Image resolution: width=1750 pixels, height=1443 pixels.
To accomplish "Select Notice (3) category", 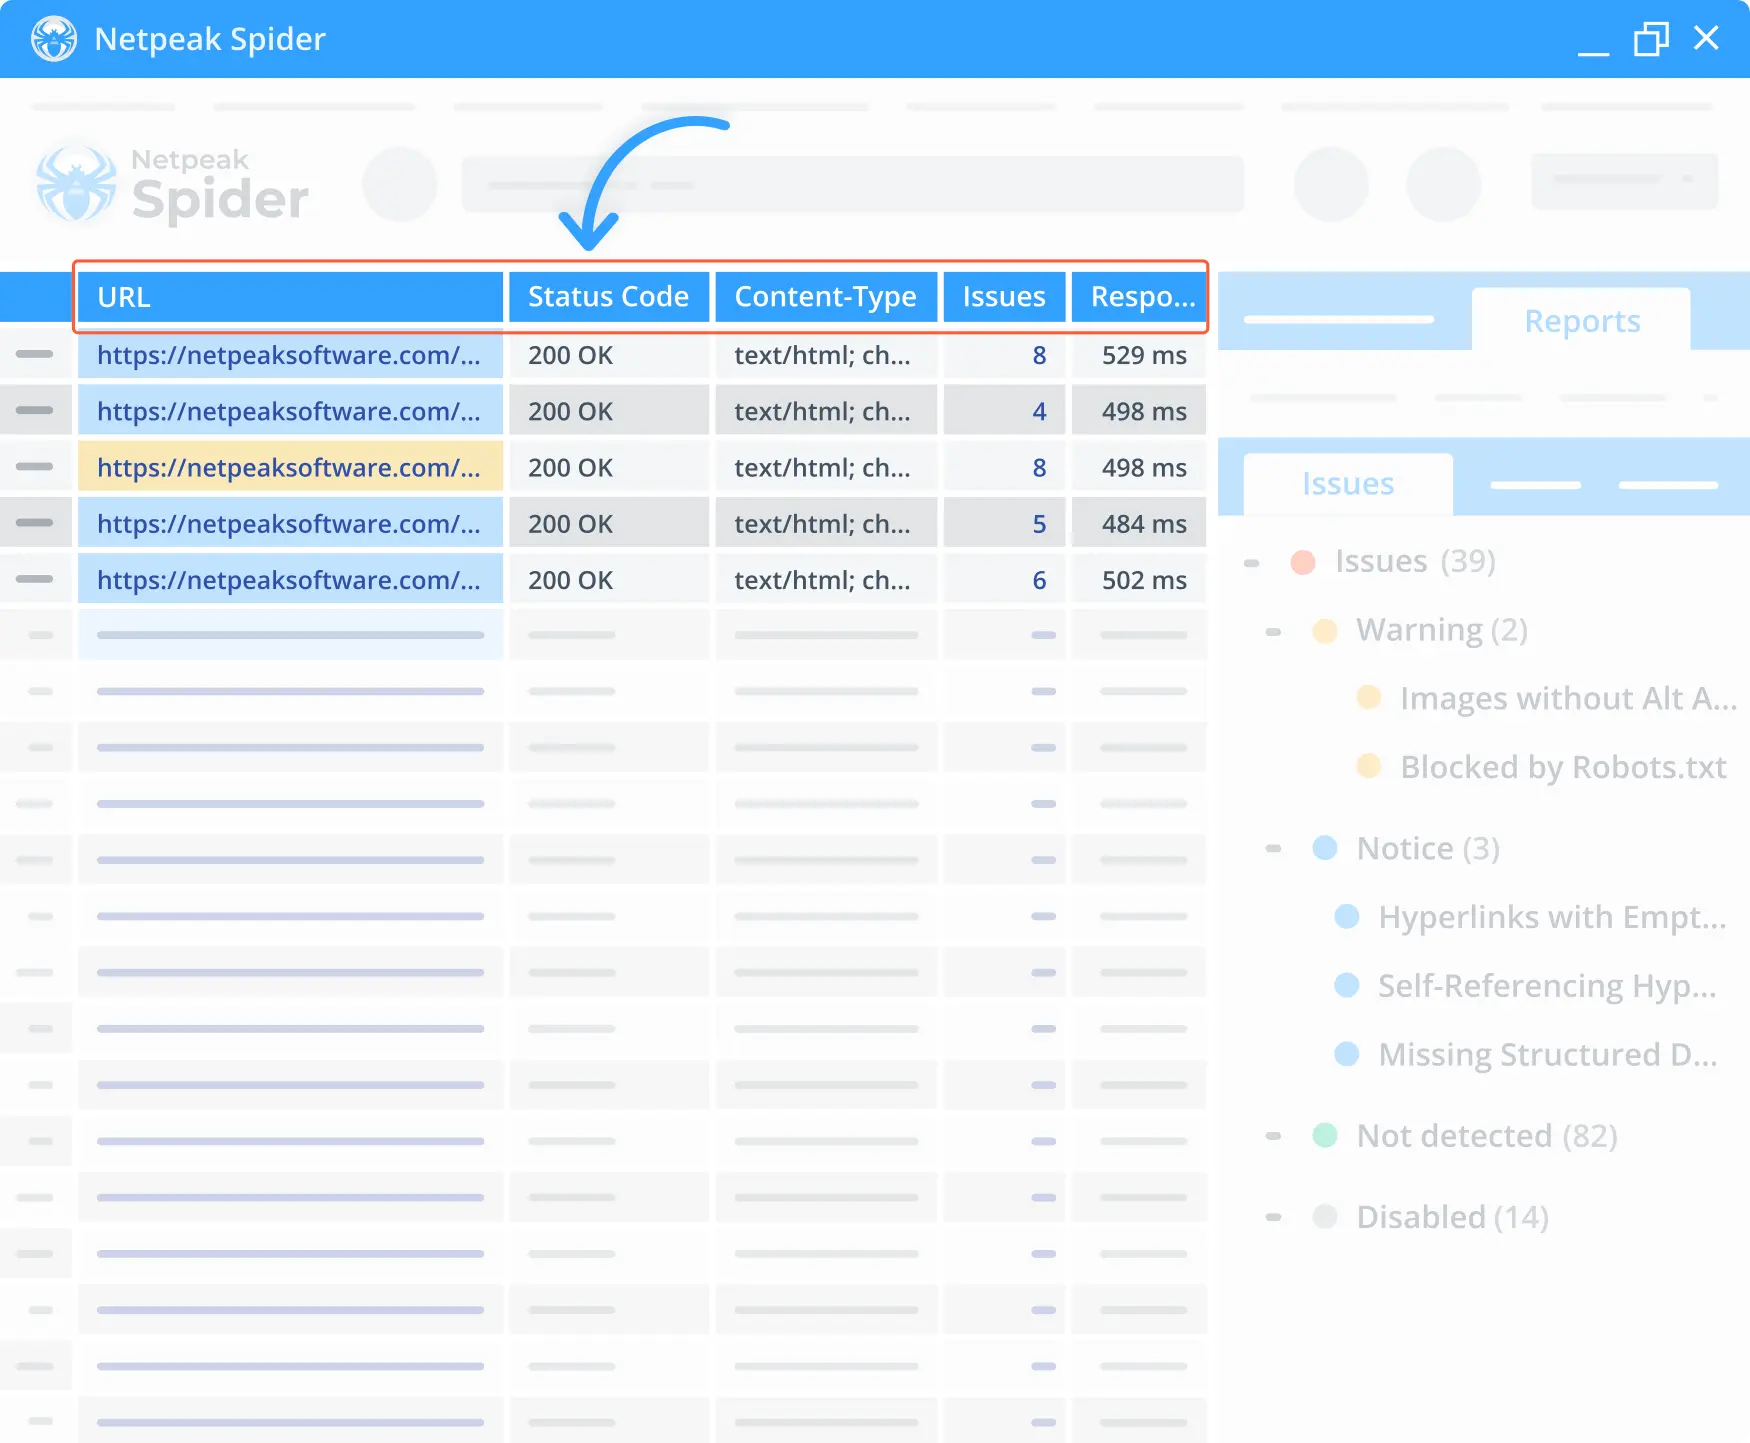I will click(1428, 849).
